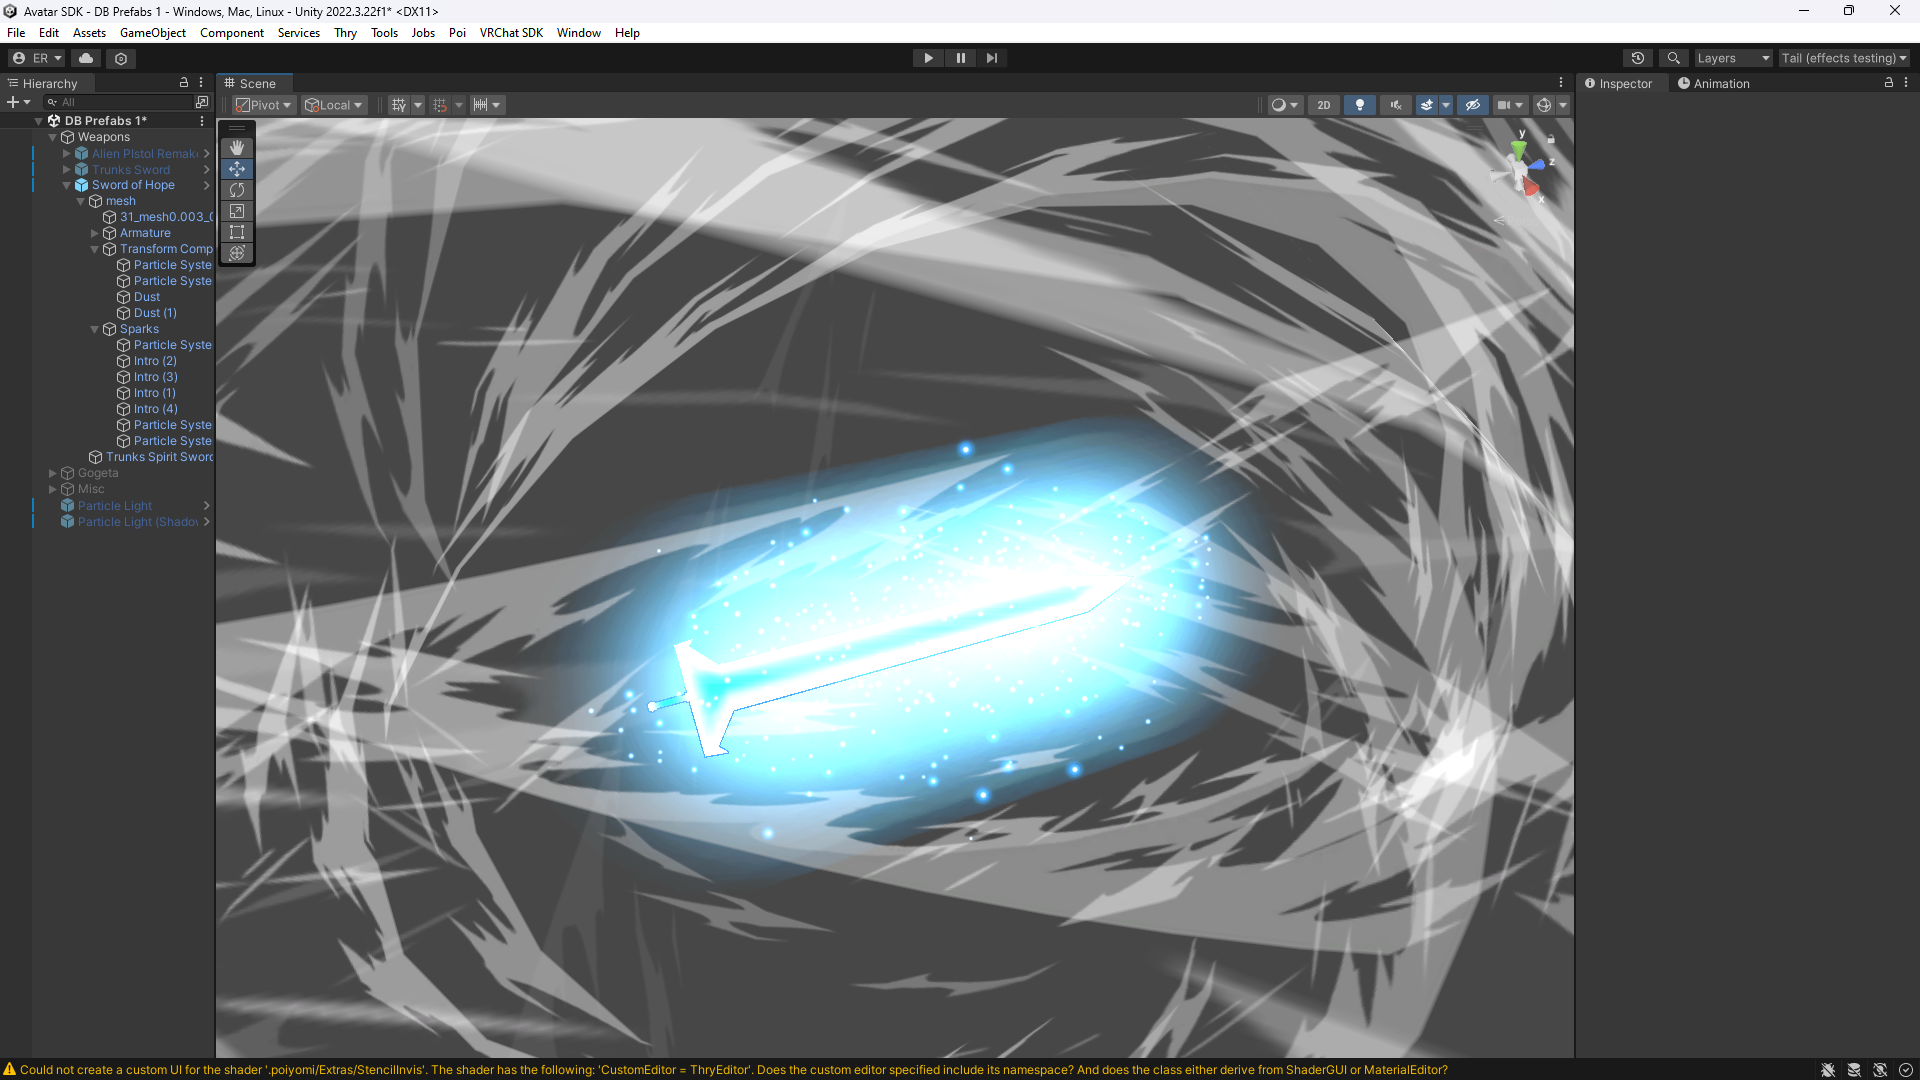Open the Local handle orientation dropdown

tap(333, 104)
